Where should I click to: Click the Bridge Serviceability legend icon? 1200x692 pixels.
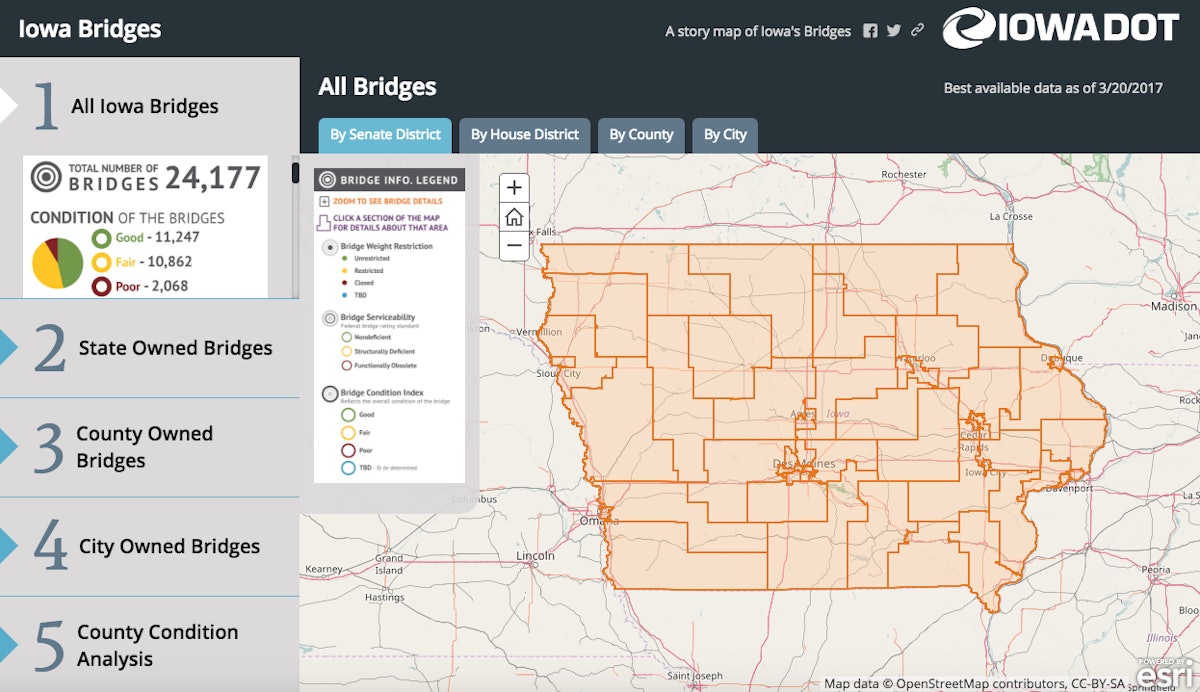(x=330, y=318)
